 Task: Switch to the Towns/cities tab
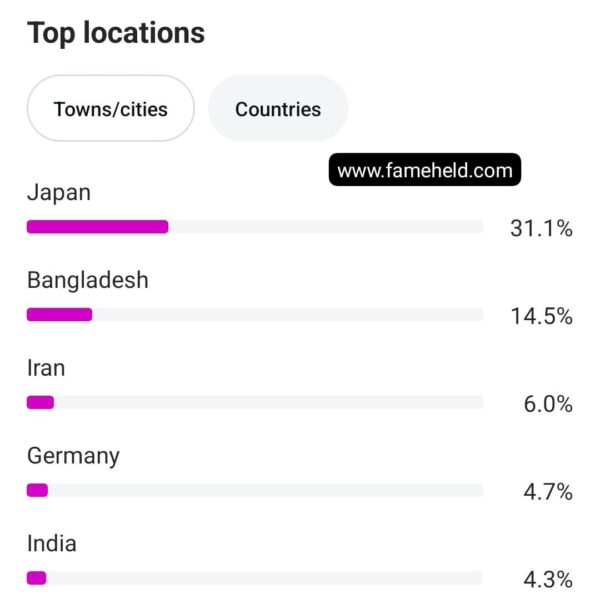(110, 109)
